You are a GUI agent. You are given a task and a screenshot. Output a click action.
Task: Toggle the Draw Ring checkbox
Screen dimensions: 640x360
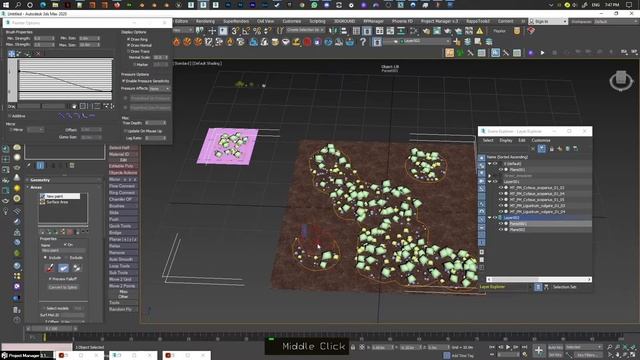click(x=128, y=39)
